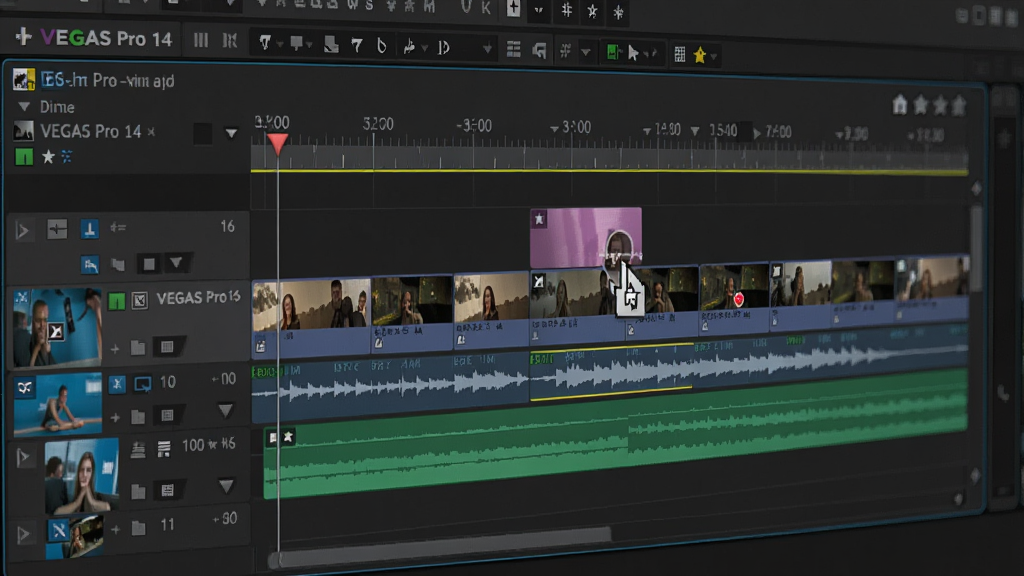Open the dropdown triangle on track 16

tap(176, 263)
